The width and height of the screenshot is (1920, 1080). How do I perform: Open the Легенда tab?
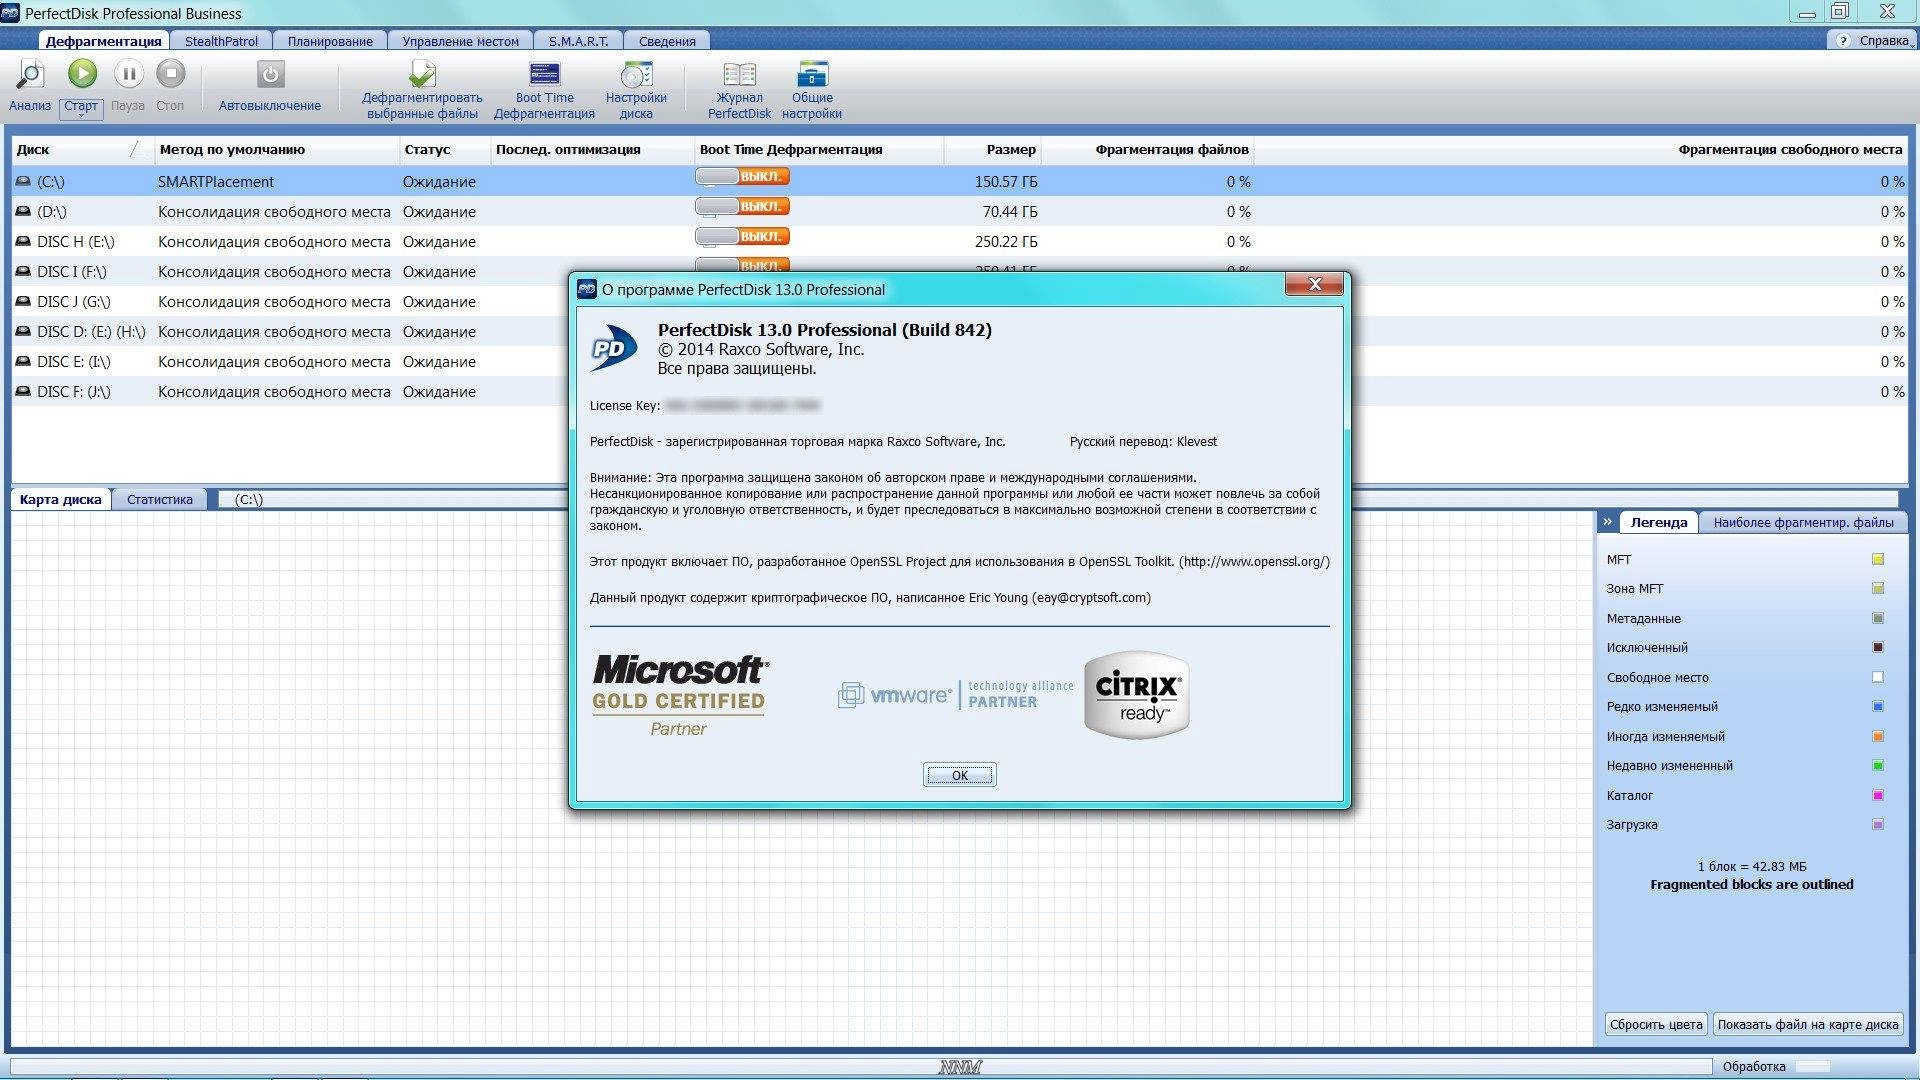pos(1658,522)
